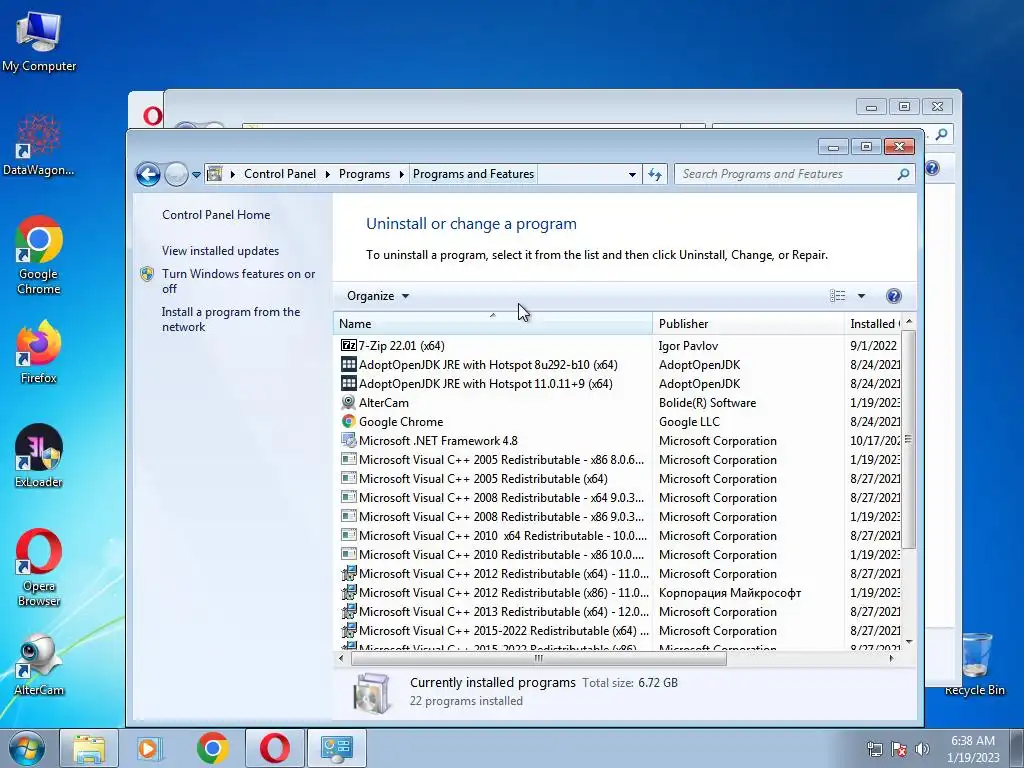Open File Explorer in taskbar

click(89, 748)
